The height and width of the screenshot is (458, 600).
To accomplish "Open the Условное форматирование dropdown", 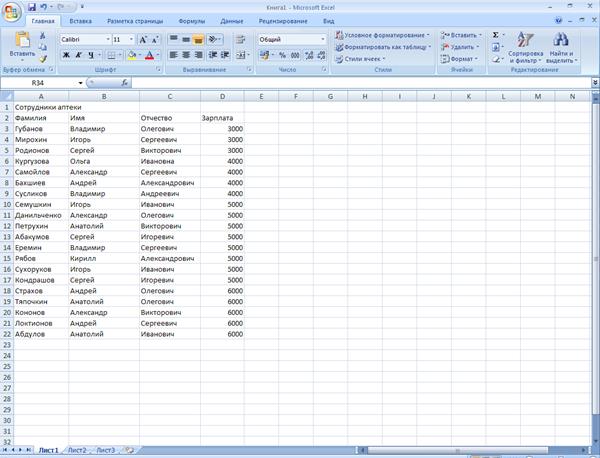I will click(383, 35).
